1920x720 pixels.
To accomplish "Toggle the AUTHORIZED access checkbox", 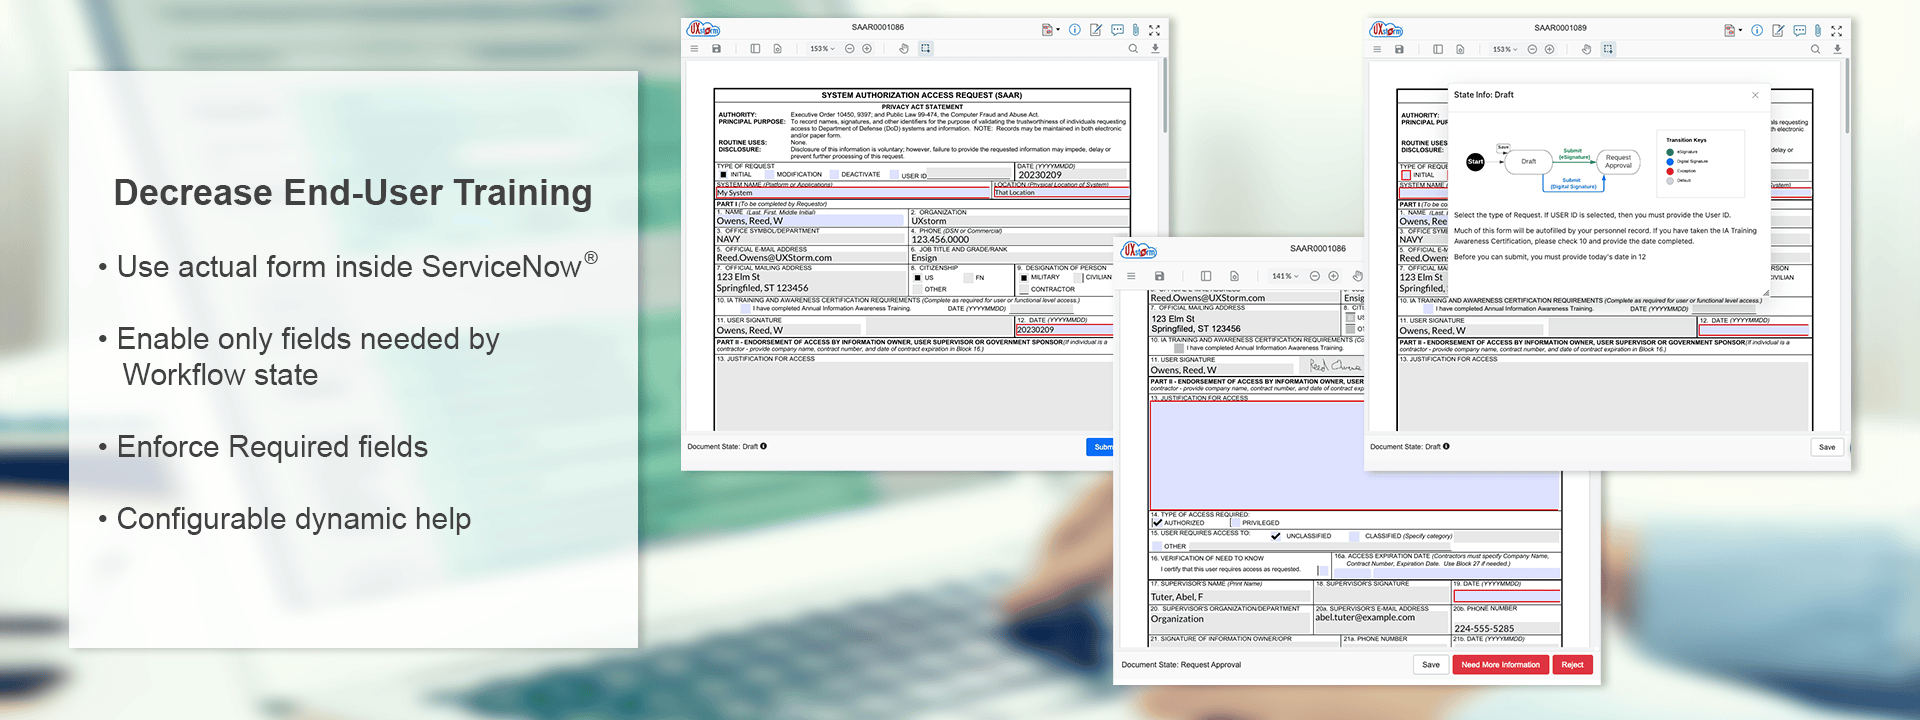I will click(1157, 522).
